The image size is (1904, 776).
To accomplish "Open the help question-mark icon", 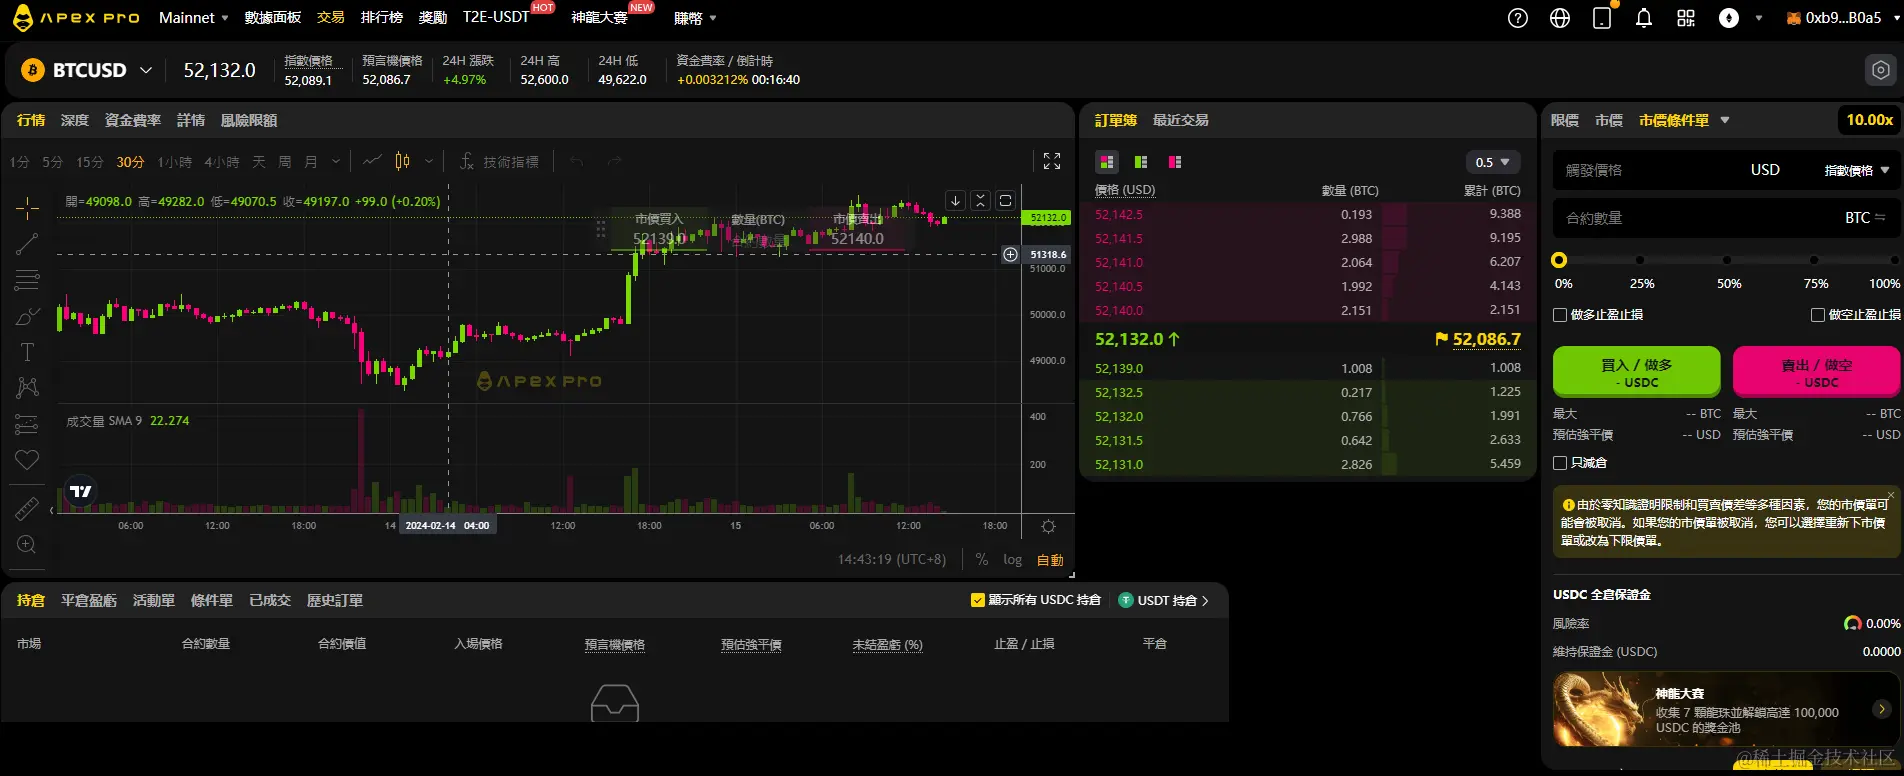I will pos(1518,18).
